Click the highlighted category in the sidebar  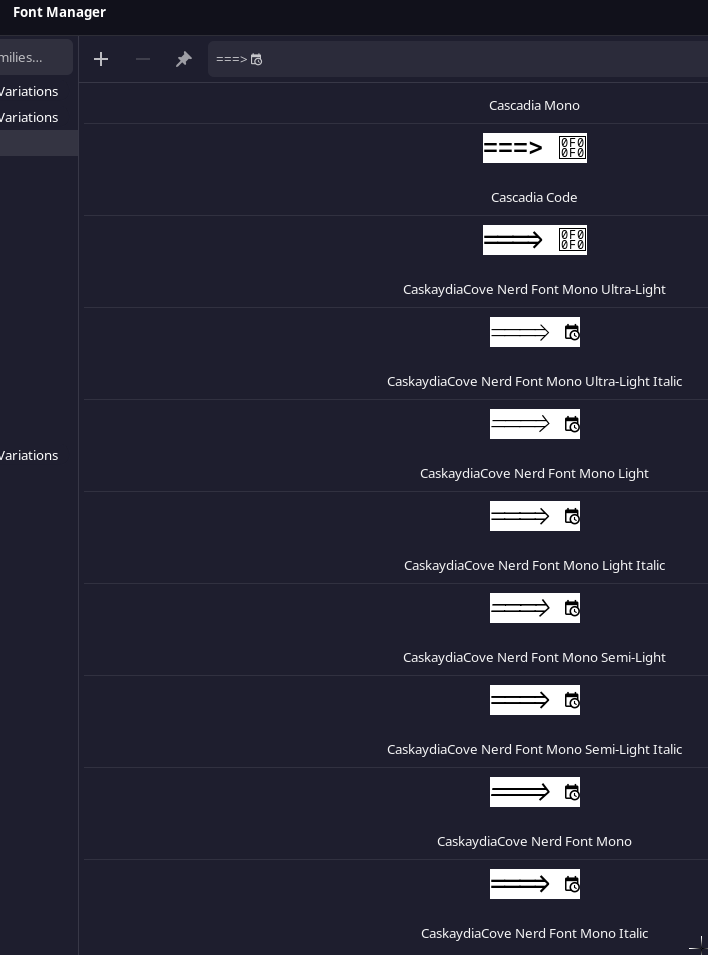point(38,143)
